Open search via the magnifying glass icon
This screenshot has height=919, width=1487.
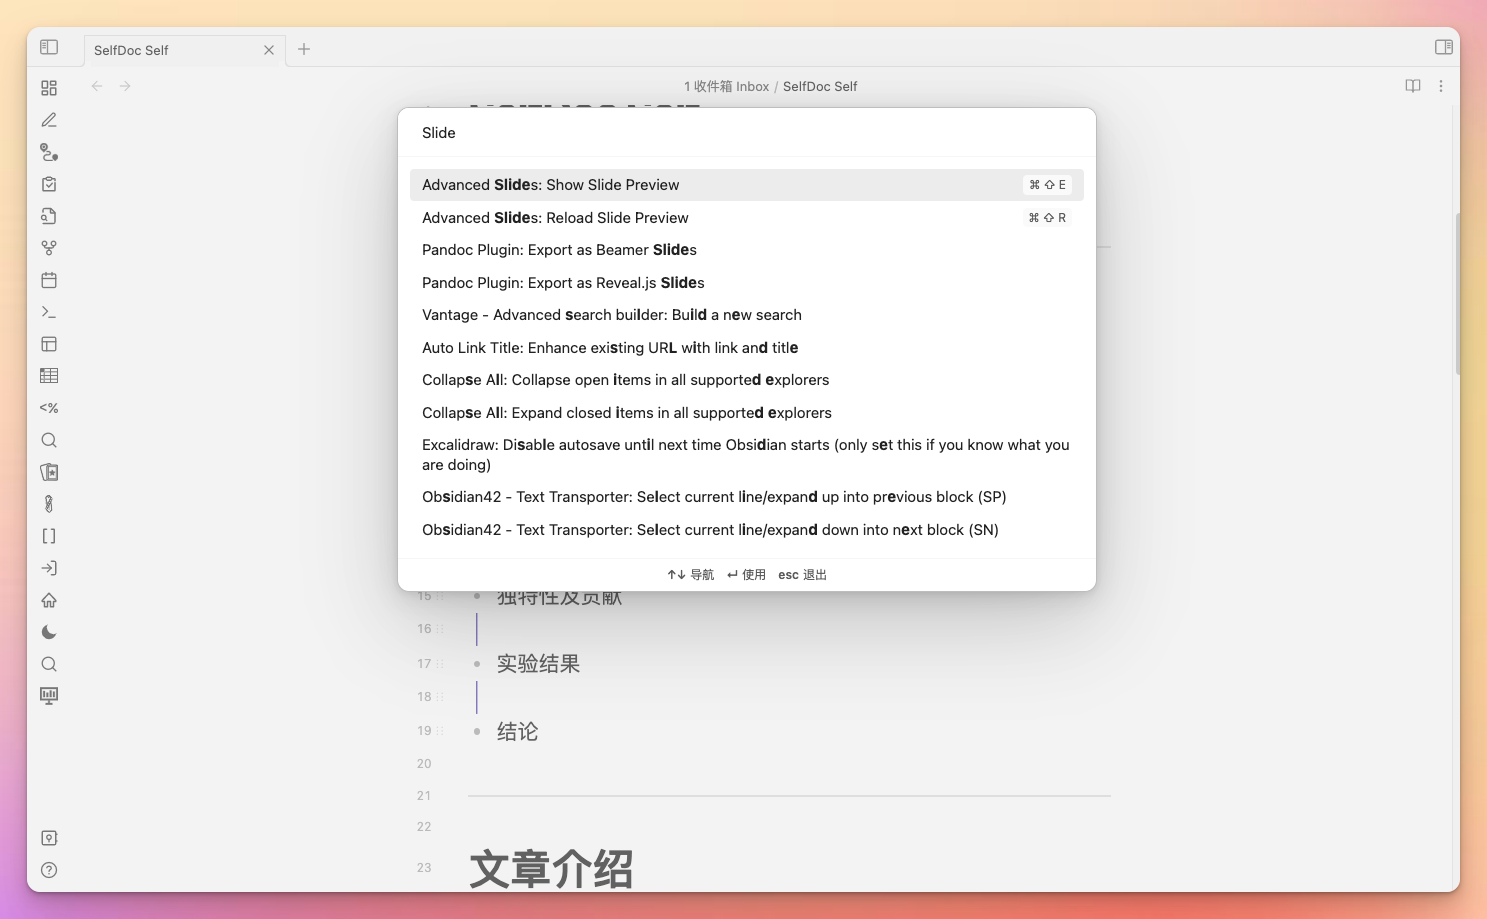(48, 439)
